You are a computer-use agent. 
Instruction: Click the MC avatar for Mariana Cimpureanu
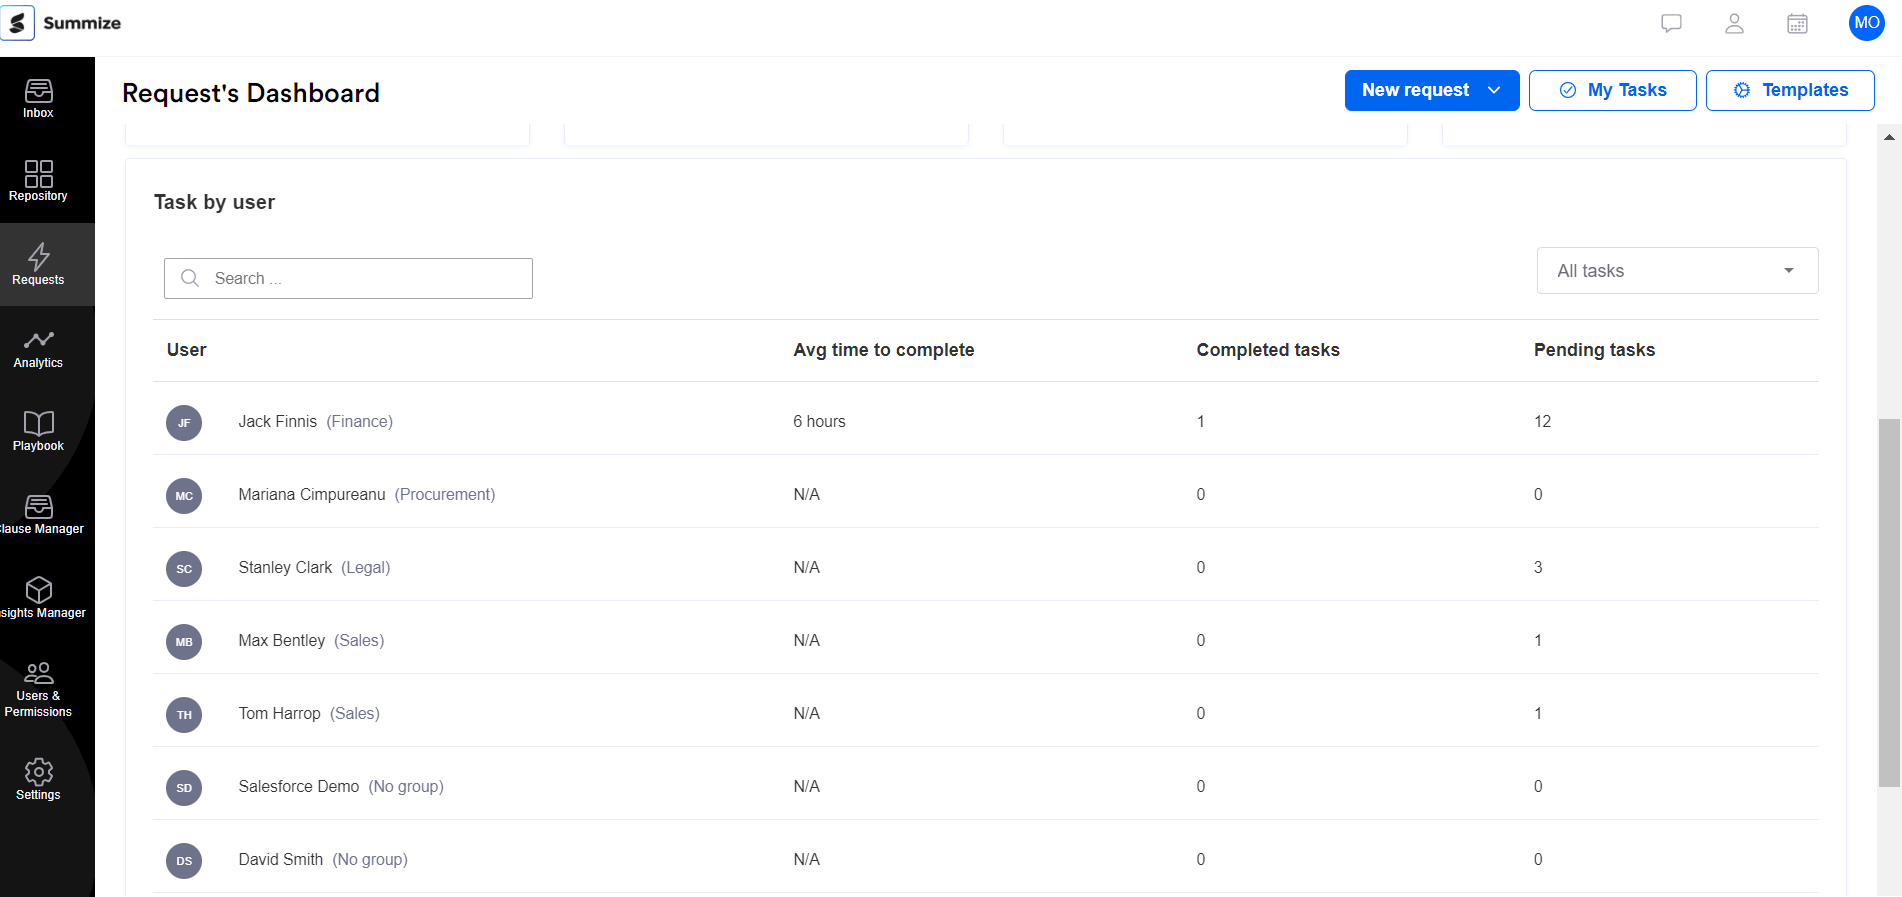coord(184,496)
